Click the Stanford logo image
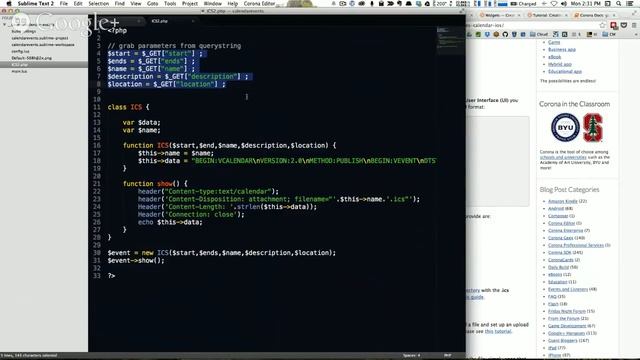 pyautogui.click(x=593, y=128)
